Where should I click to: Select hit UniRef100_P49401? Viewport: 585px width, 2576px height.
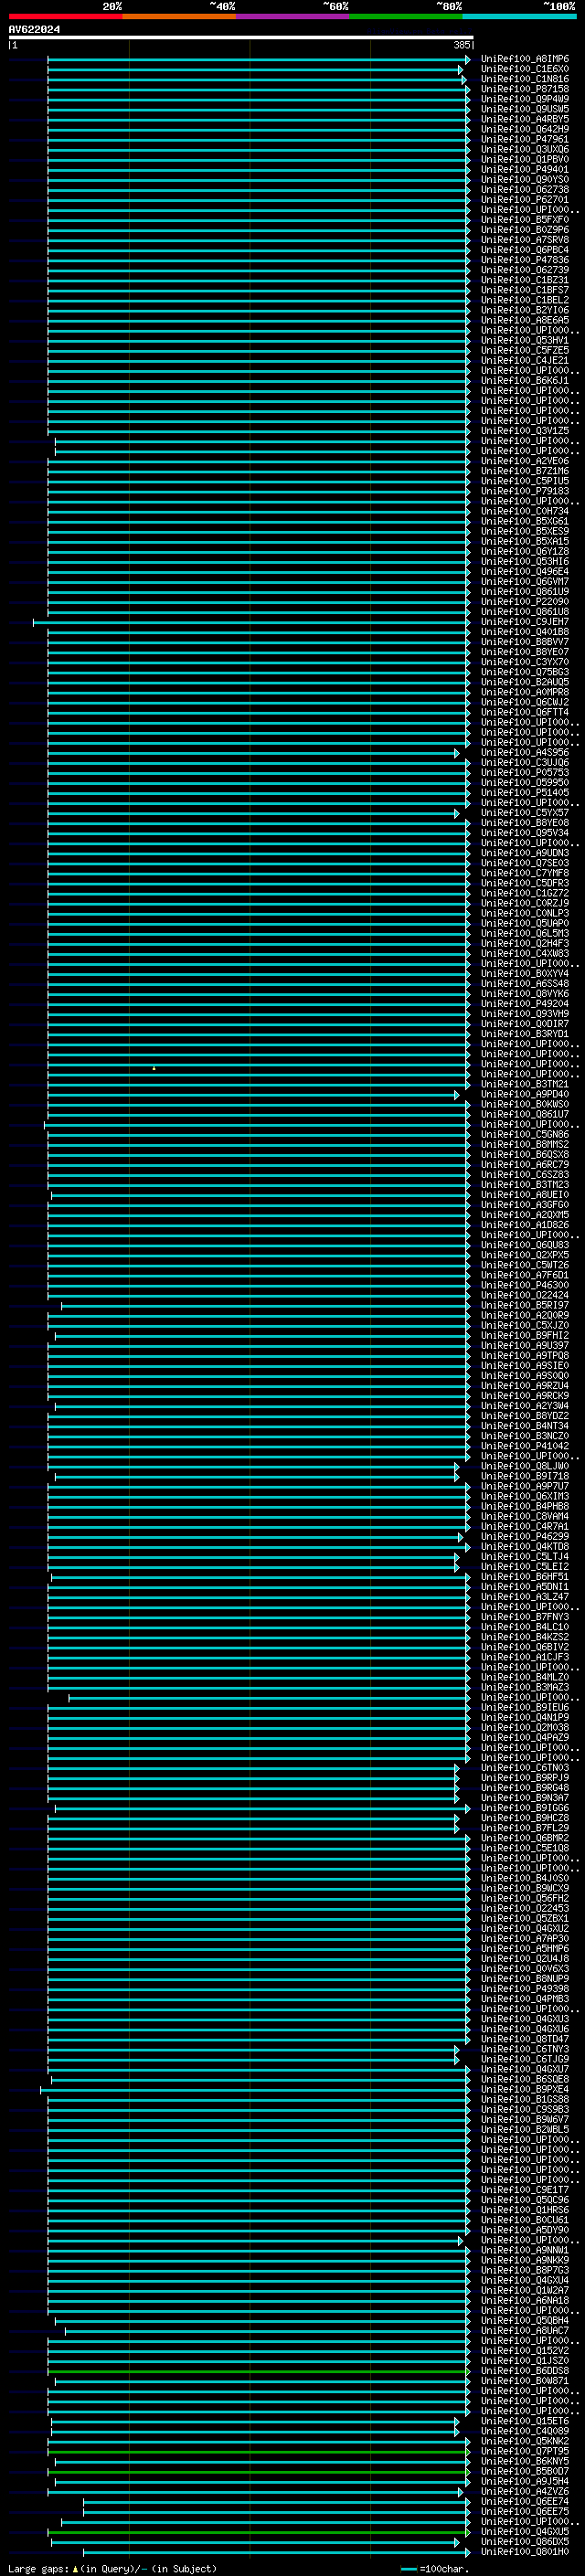coord(524,170)
